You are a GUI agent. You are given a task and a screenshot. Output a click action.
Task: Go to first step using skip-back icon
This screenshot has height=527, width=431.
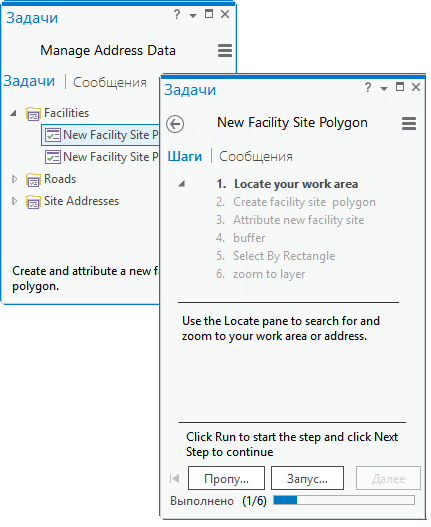click(174, 478)
